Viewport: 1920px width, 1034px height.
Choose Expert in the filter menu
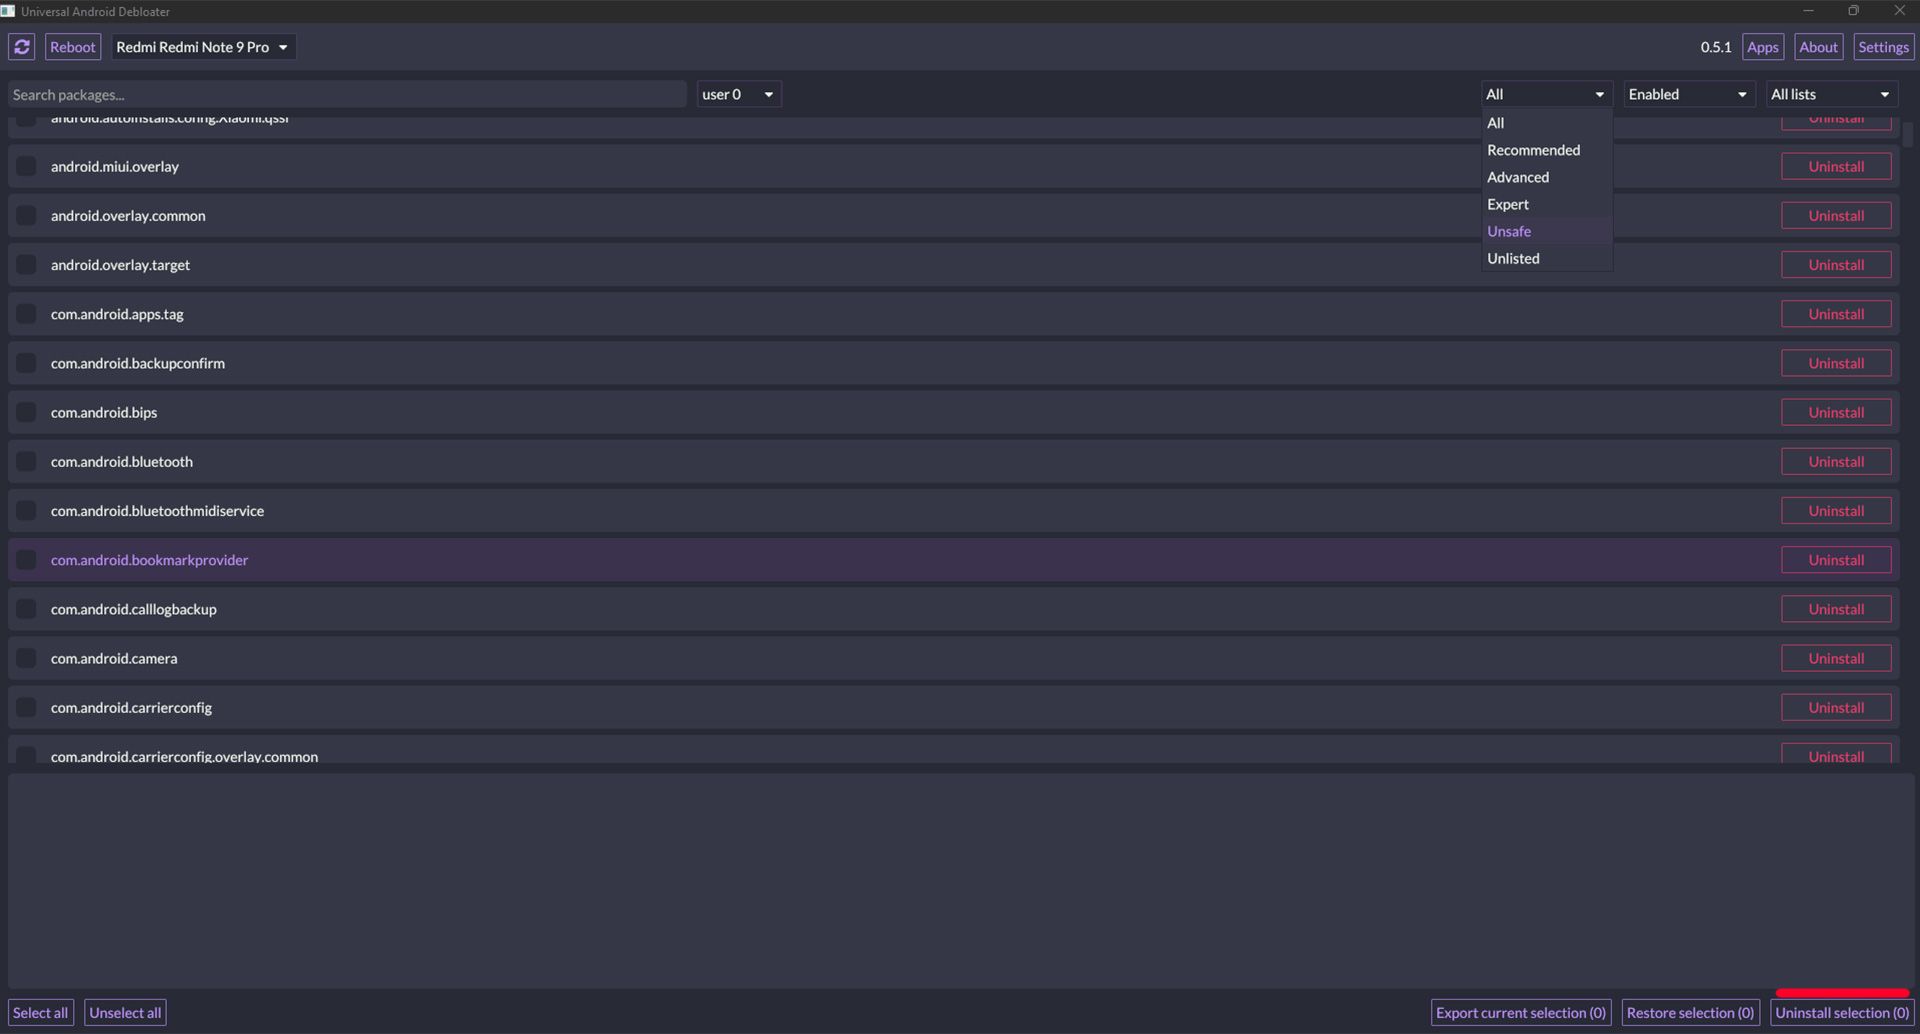click(x=1546, y=204)
